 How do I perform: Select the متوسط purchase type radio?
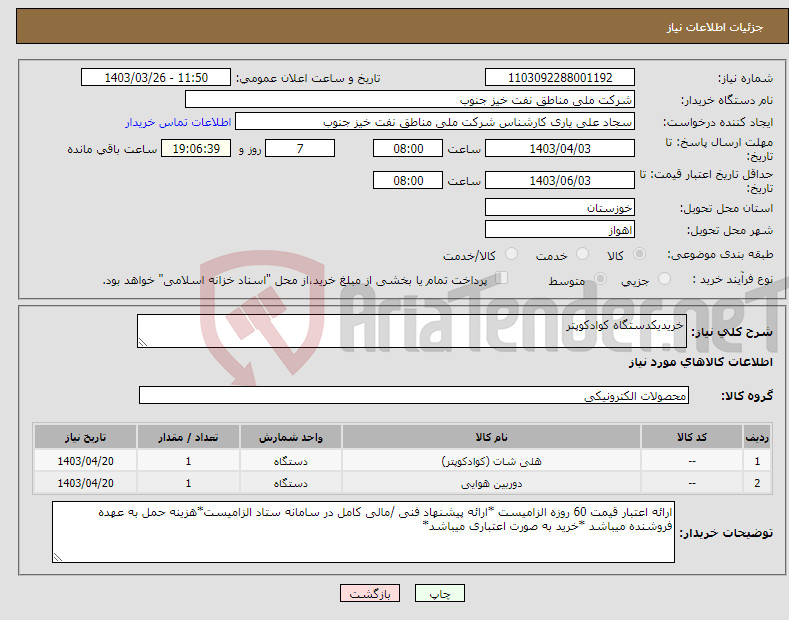pyautogui.click(x=600, y=279)
